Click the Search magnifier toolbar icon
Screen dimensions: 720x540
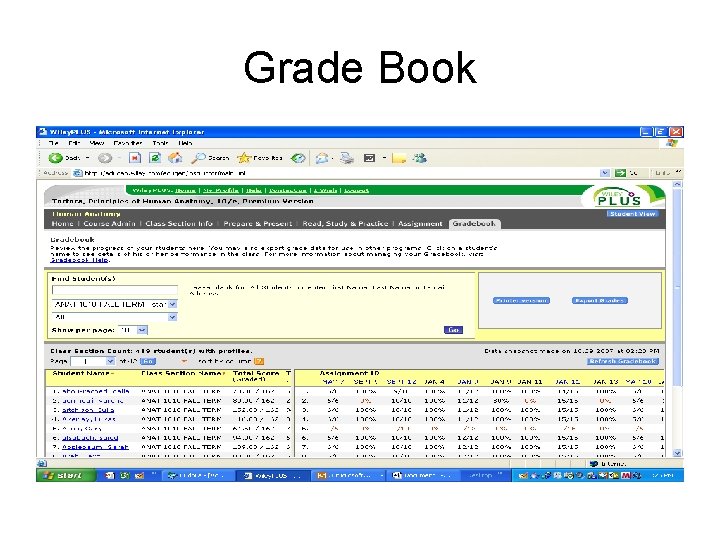point(198,158)
